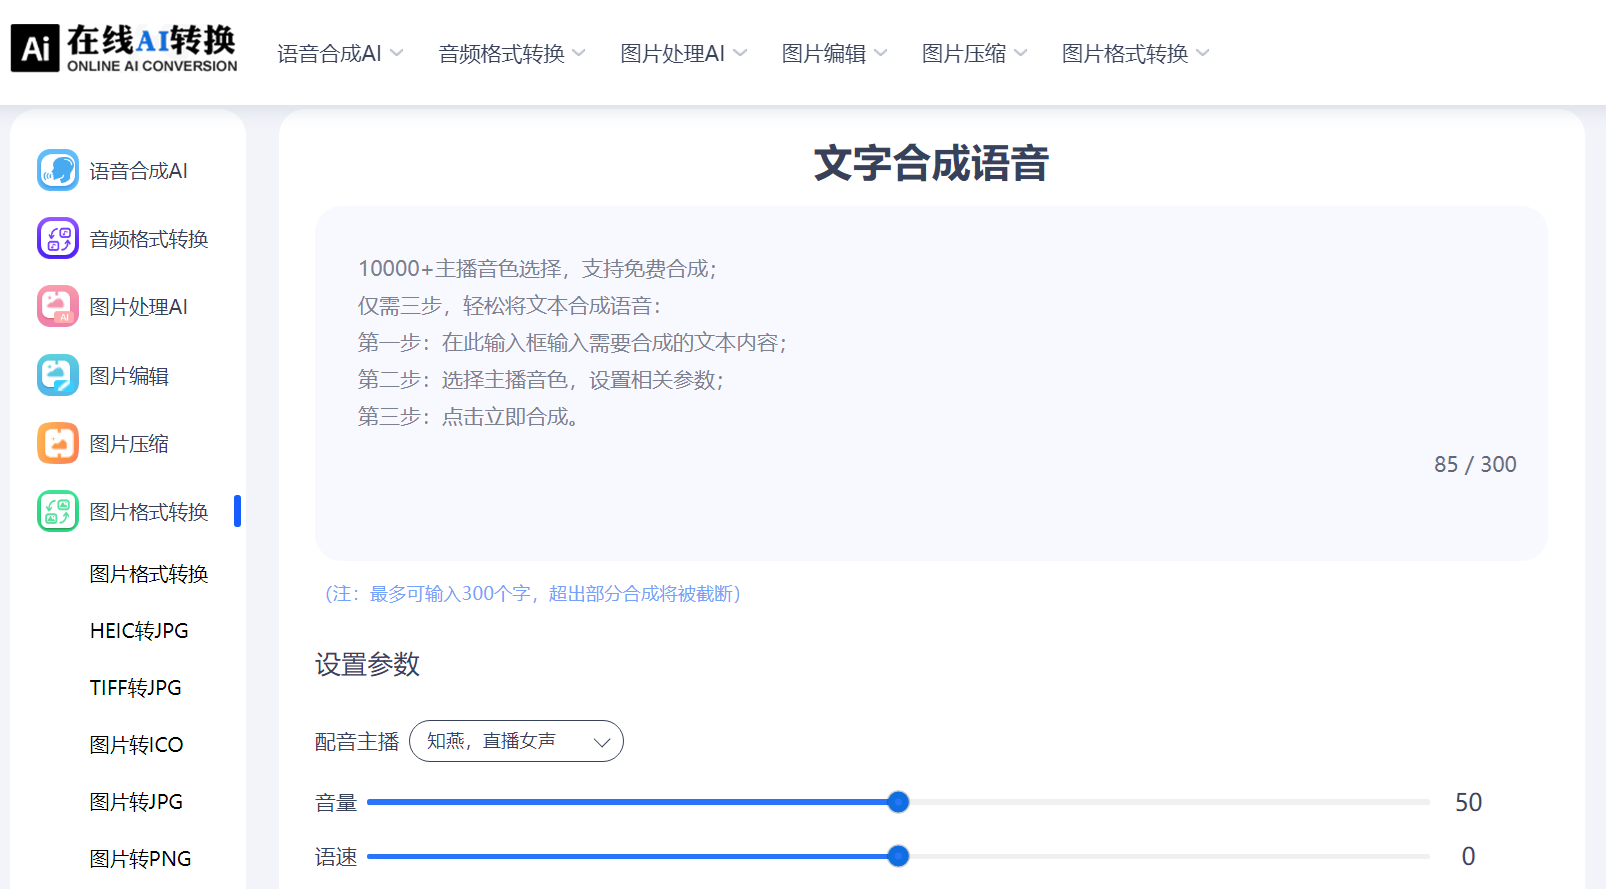This screenshot has height=889, width=1606.
Task: Click the 85 / 300 character counter
Action: [x=1475, y=464]
